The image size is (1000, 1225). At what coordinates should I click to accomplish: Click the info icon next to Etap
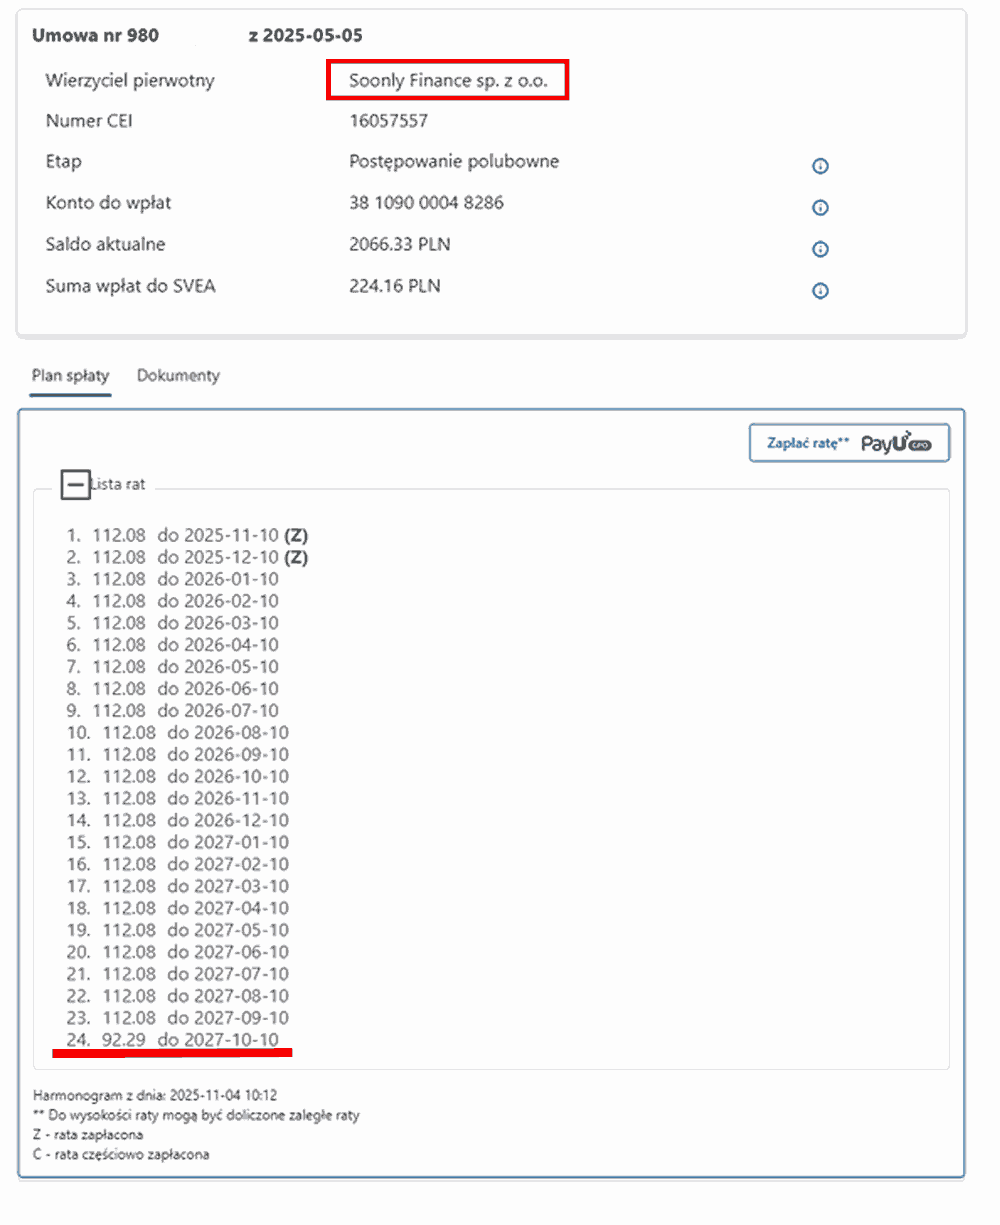pos(820,166)
